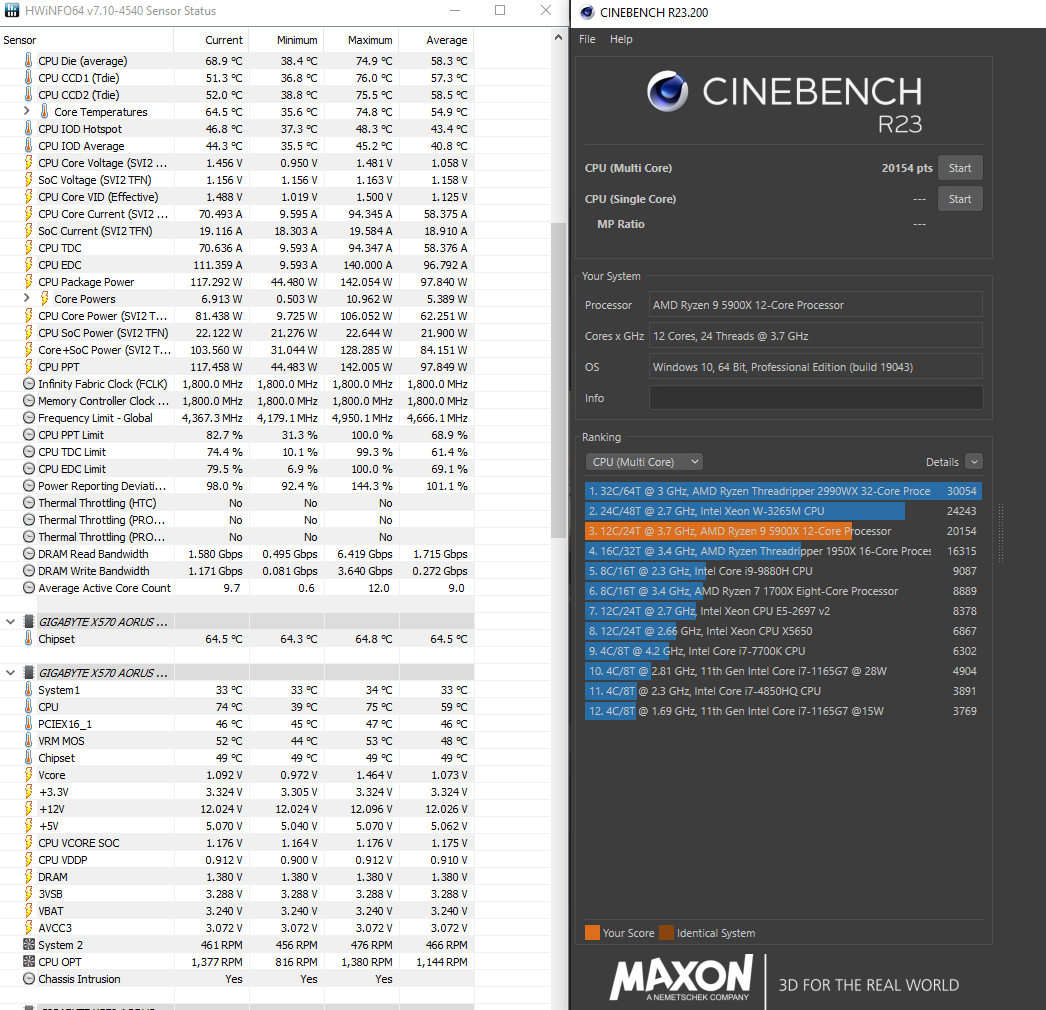
Task: Click lightning icon beside Vcore sensor
Action: 29,775
